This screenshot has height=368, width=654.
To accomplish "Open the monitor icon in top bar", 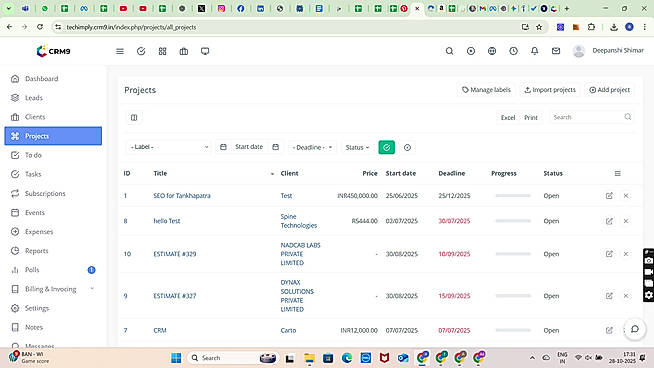I will point(205,51).
